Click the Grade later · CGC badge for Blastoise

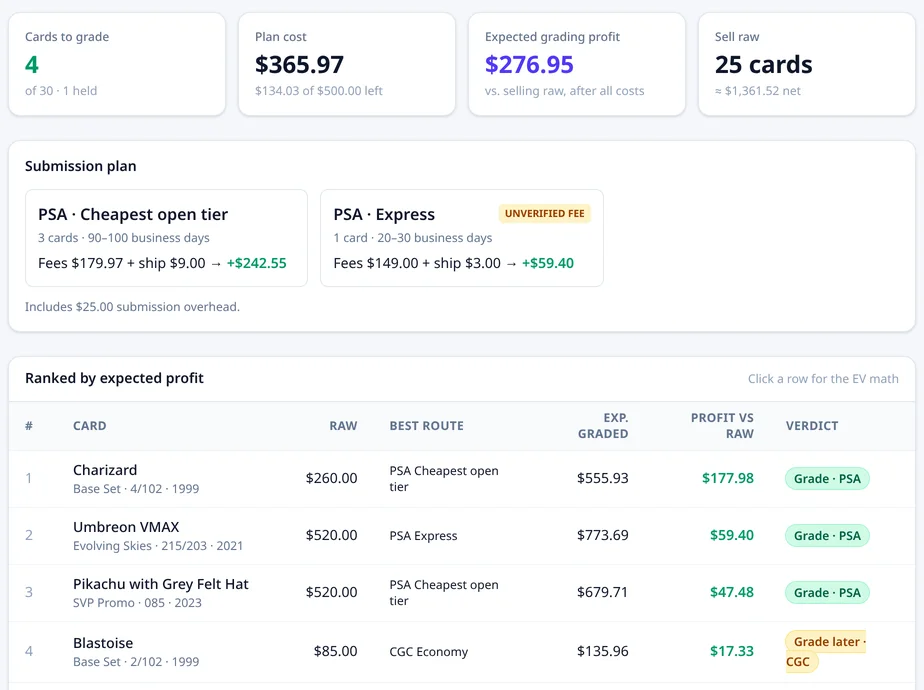(826, 651)
